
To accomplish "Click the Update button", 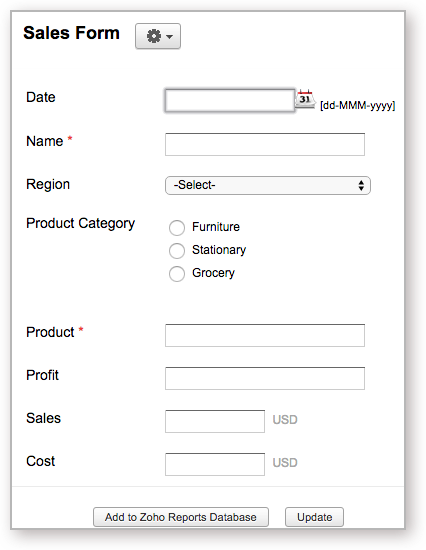I will coord(314,517).
